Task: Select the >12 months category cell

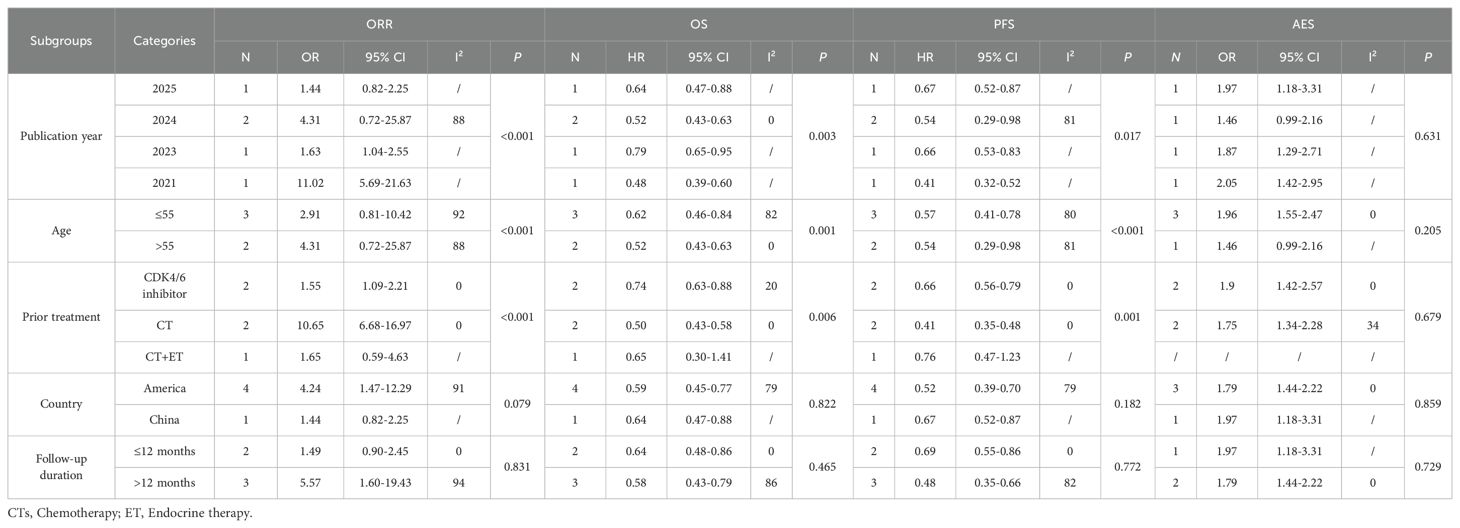Action: [x=164, y=480]
